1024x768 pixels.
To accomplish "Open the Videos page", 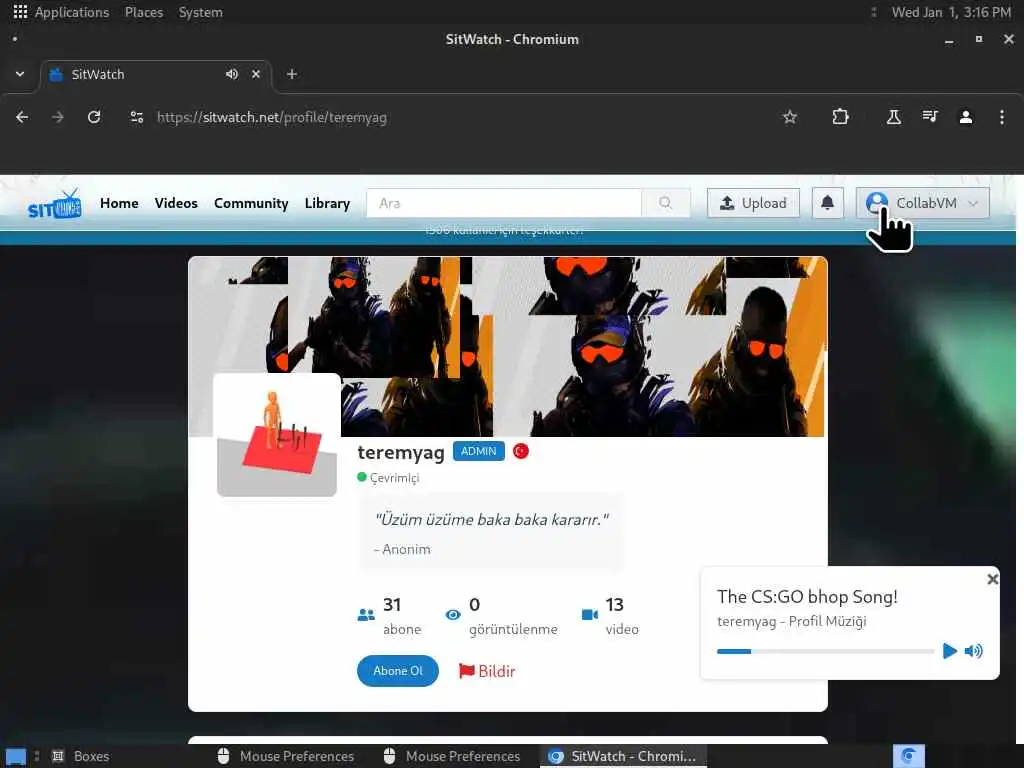I will [x=176, y=204].
